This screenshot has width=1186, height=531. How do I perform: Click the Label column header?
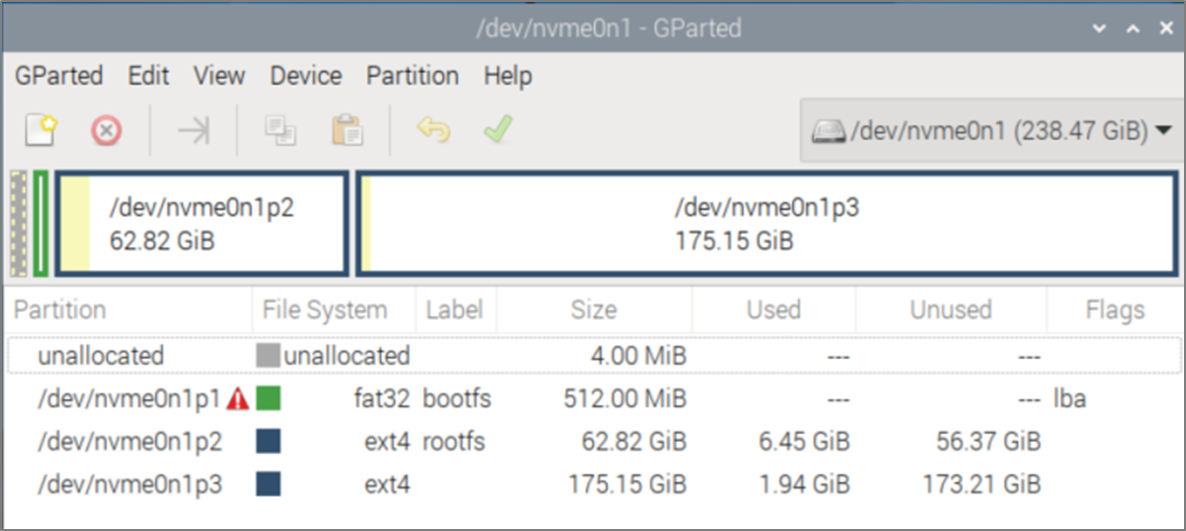point(456,309)
